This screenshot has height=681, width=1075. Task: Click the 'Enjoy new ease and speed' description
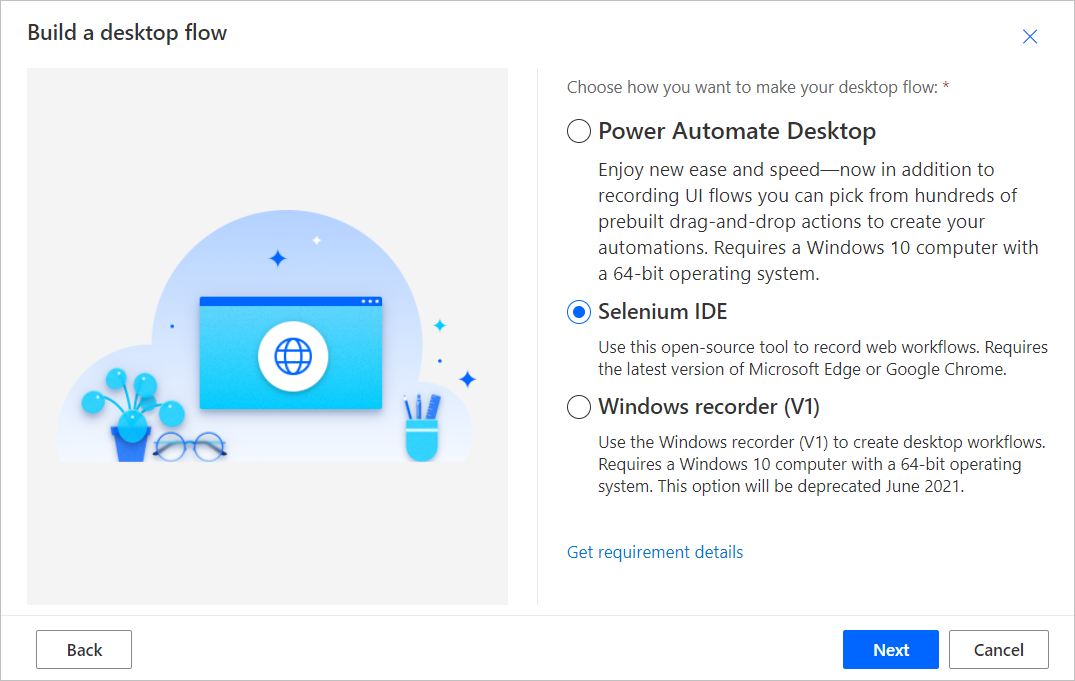pyautogui.click(x=818, y=222)
